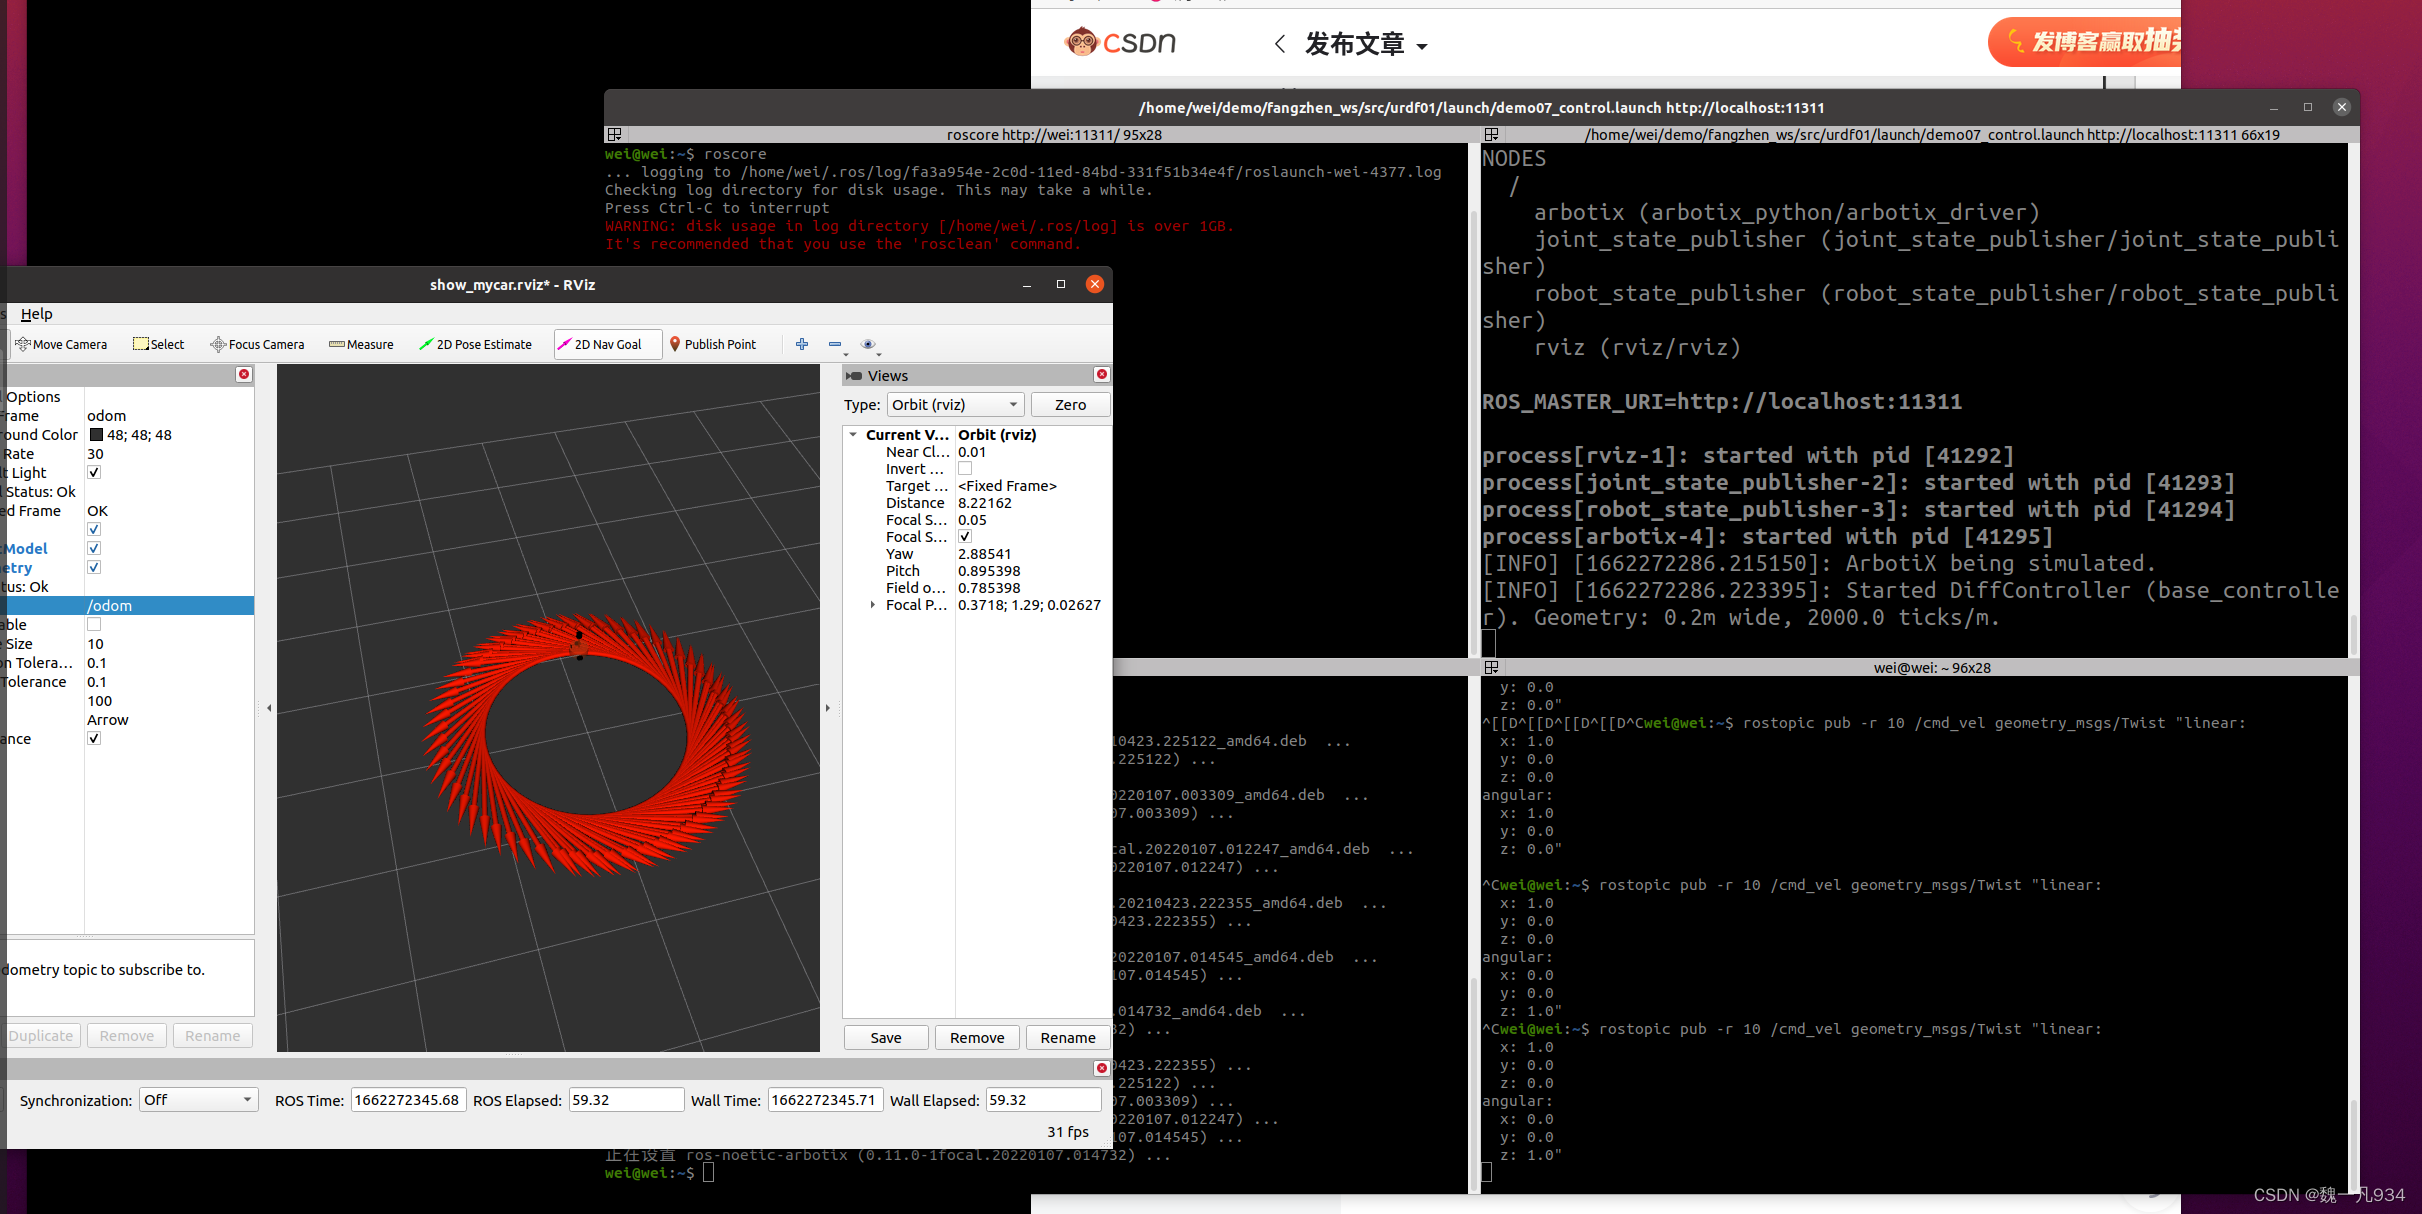This screenshot has width=2422, height=1214.
Task: Check the Invert Z Axis checkbox
Action: click(965, 468)
